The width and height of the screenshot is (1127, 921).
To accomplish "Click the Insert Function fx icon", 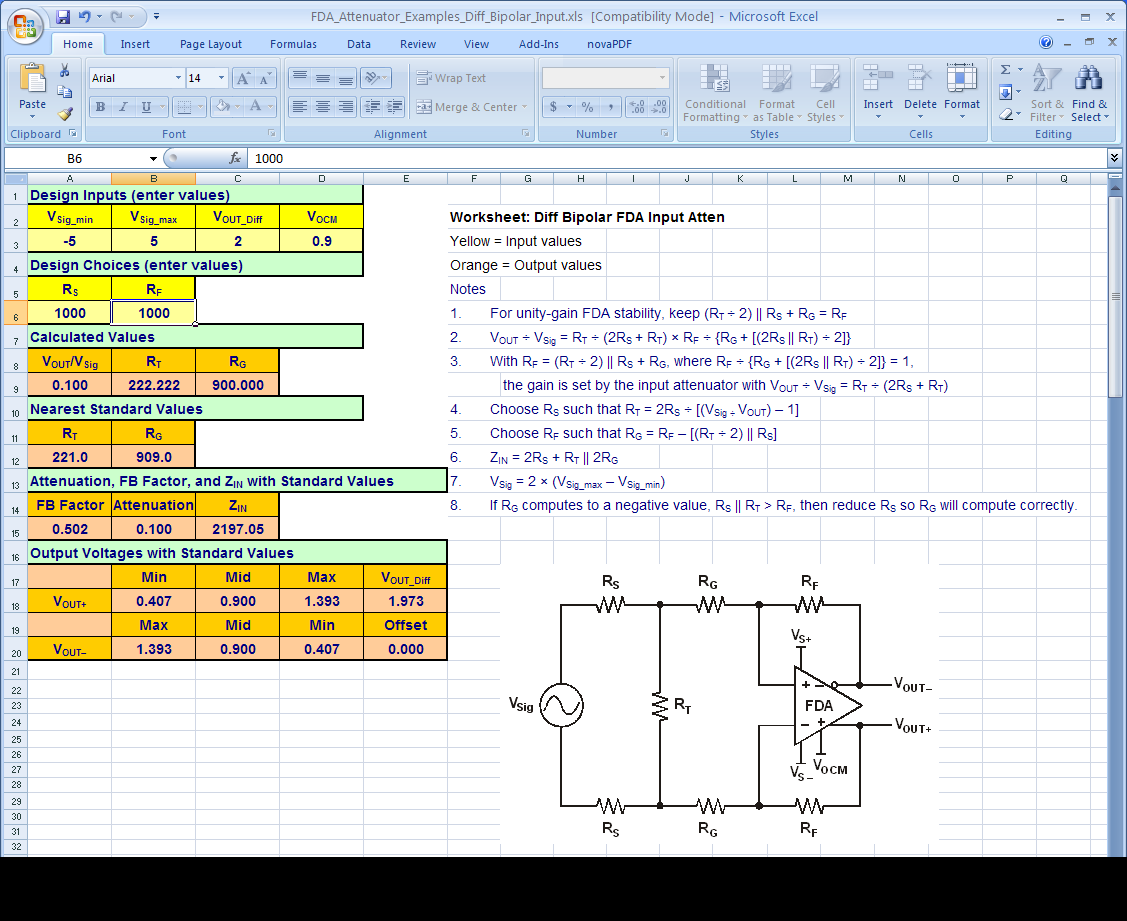I will [x=235, y=158].
